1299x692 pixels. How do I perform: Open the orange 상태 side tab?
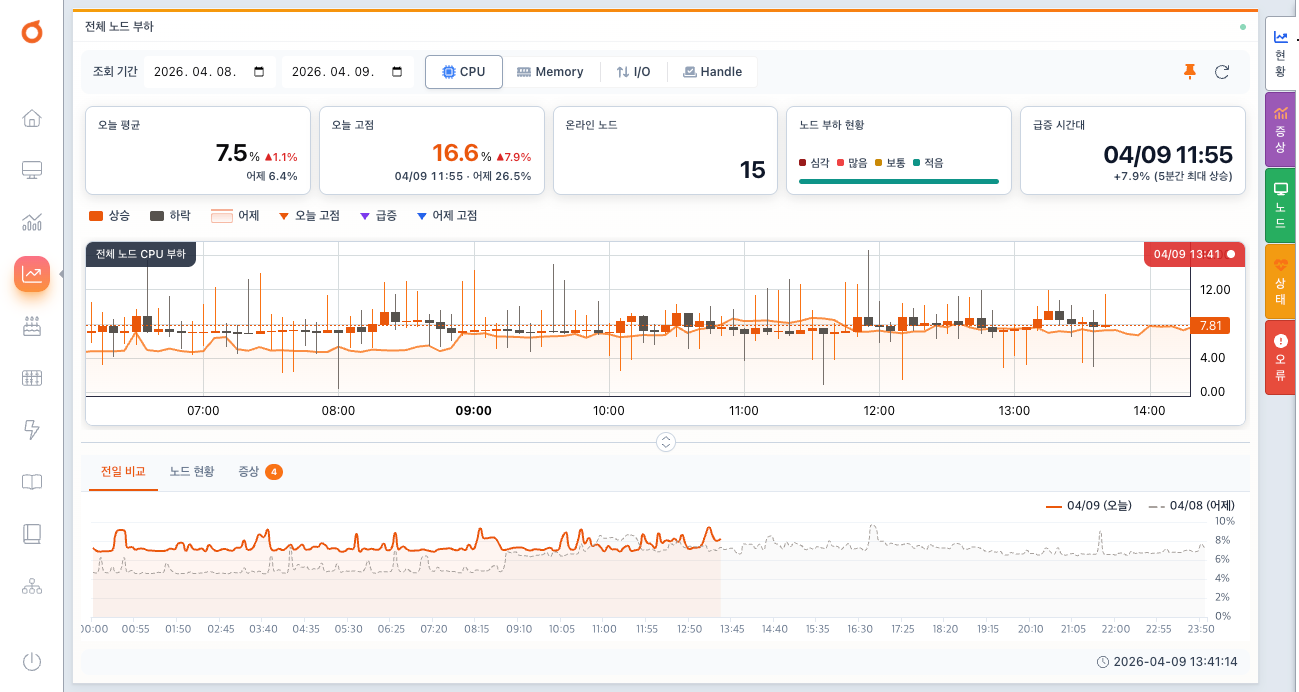click(x=1280, y=282)
